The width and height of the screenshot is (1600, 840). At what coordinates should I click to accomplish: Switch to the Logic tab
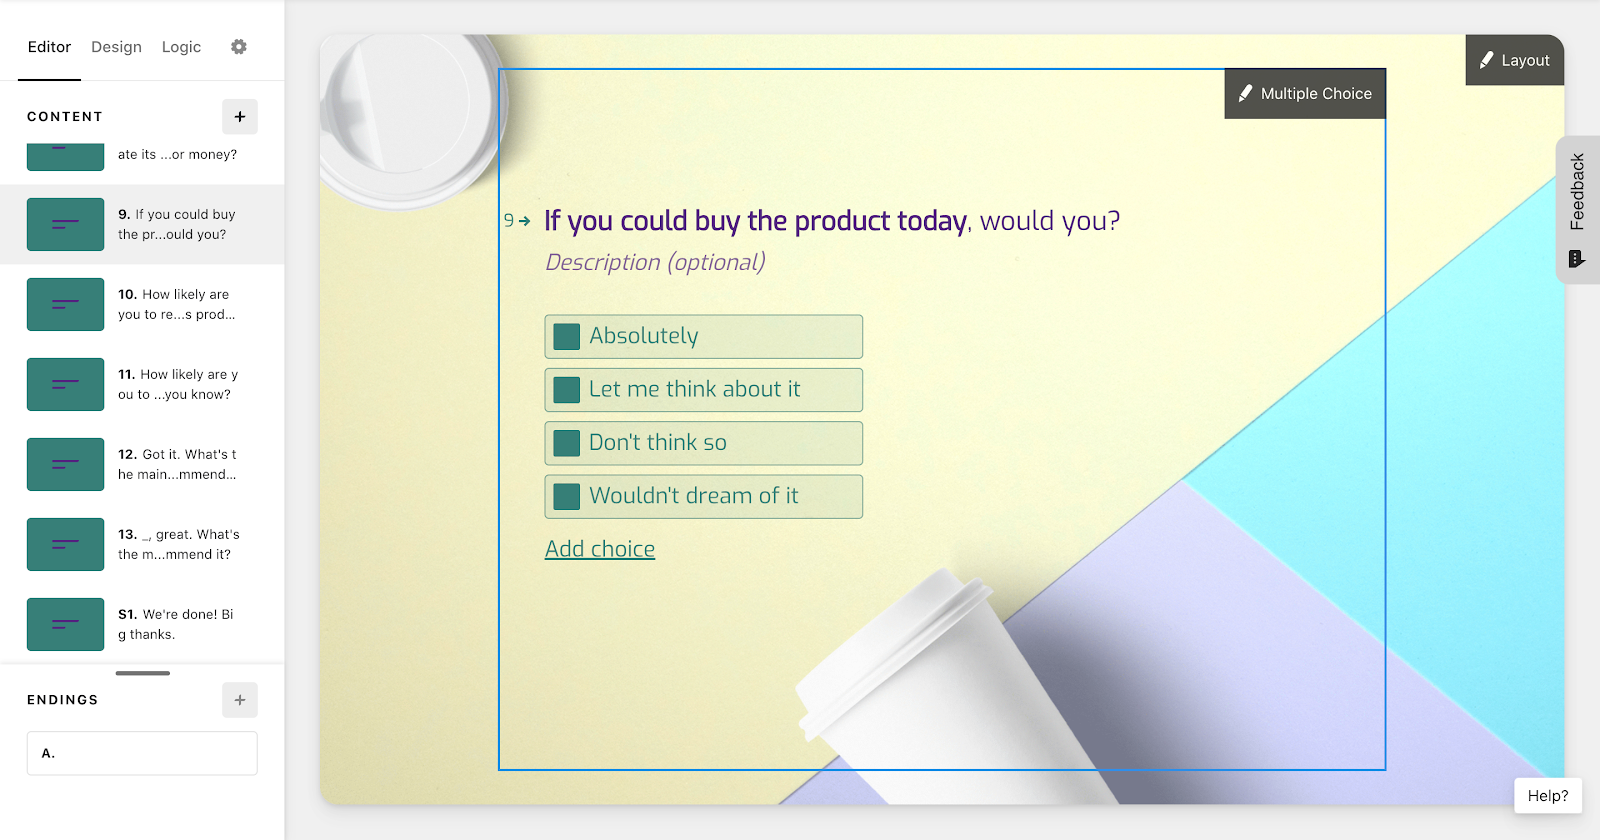(x=181, y=47)
